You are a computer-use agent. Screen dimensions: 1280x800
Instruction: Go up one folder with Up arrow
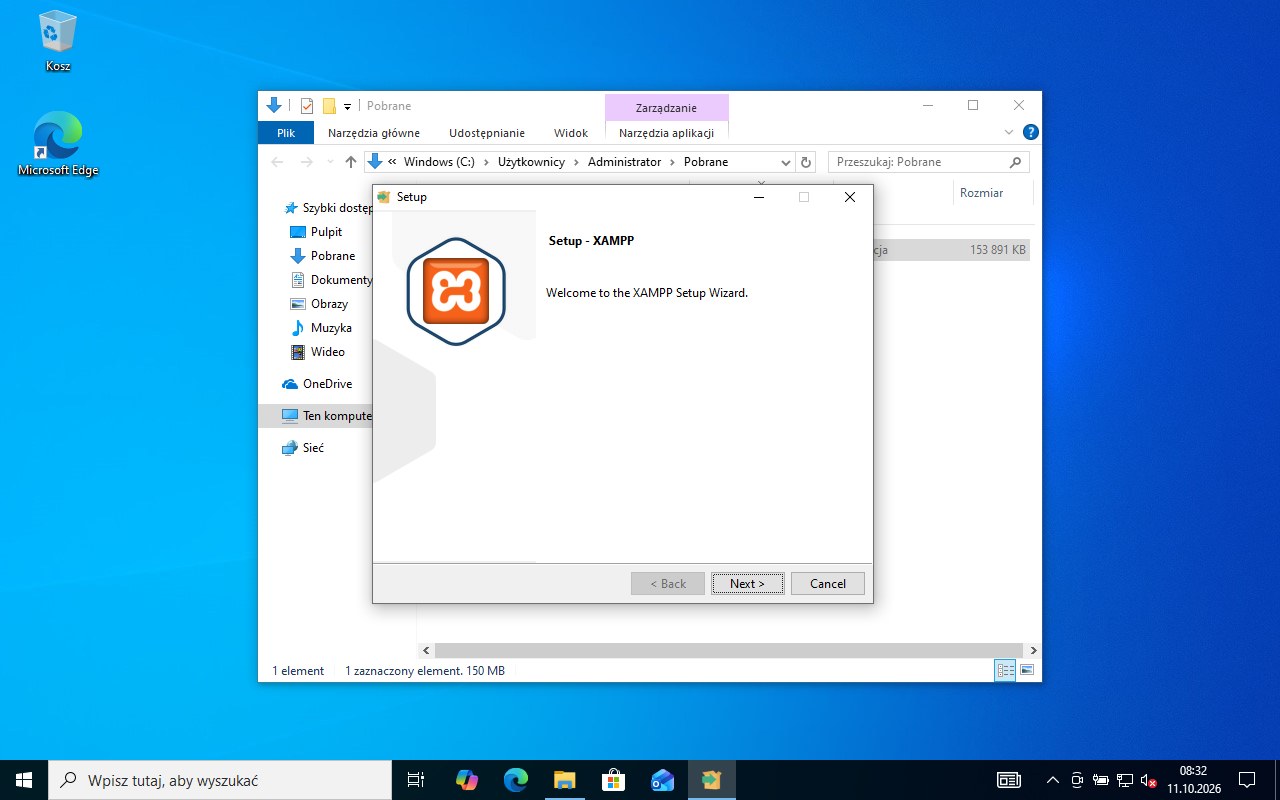point(350,162)
